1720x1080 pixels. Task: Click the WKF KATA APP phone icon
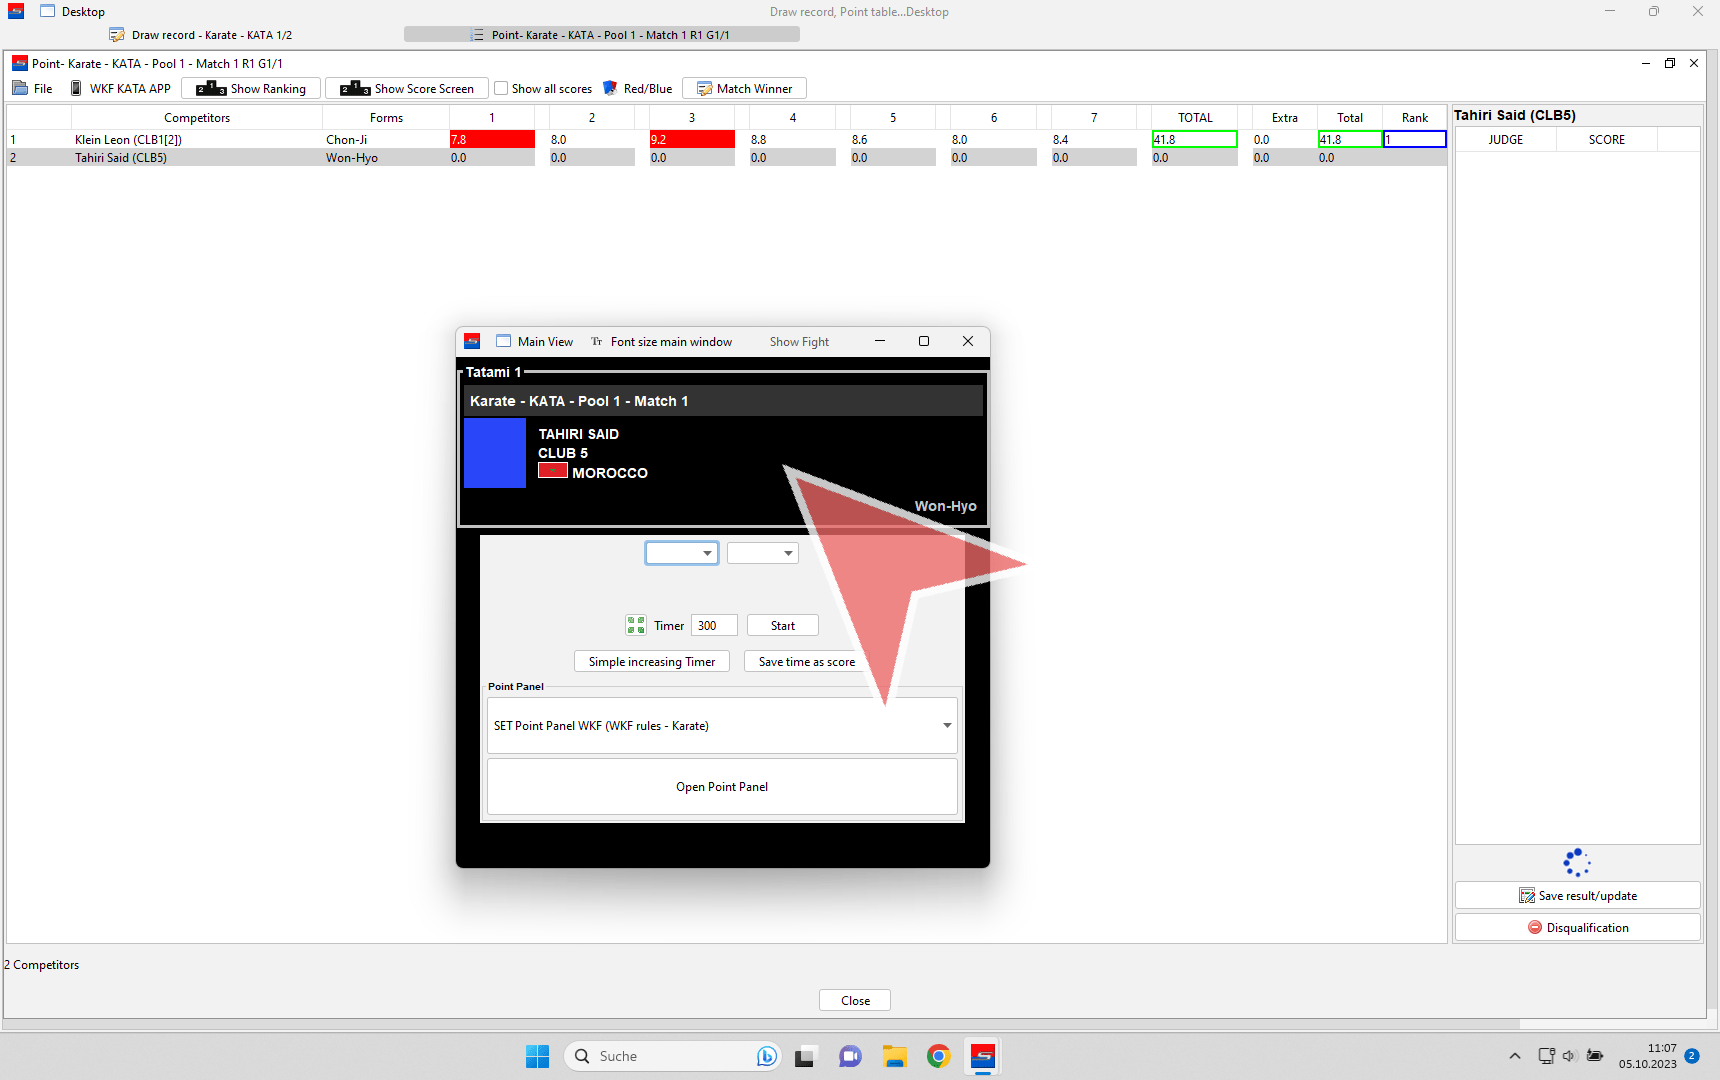coord(76,88)
